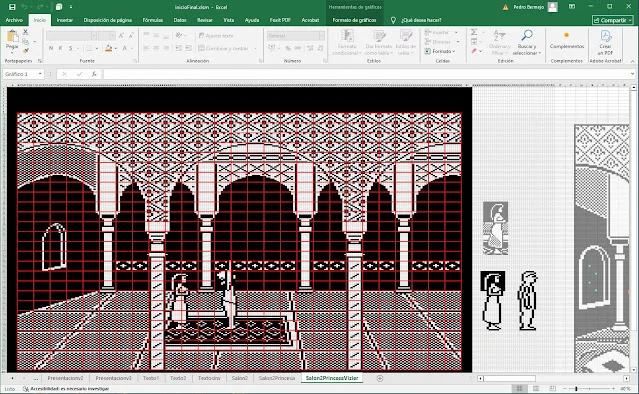The image size is (639, 394).
Task: Select the Salon2Princesa sheet tab
Action: pos(277,378)
